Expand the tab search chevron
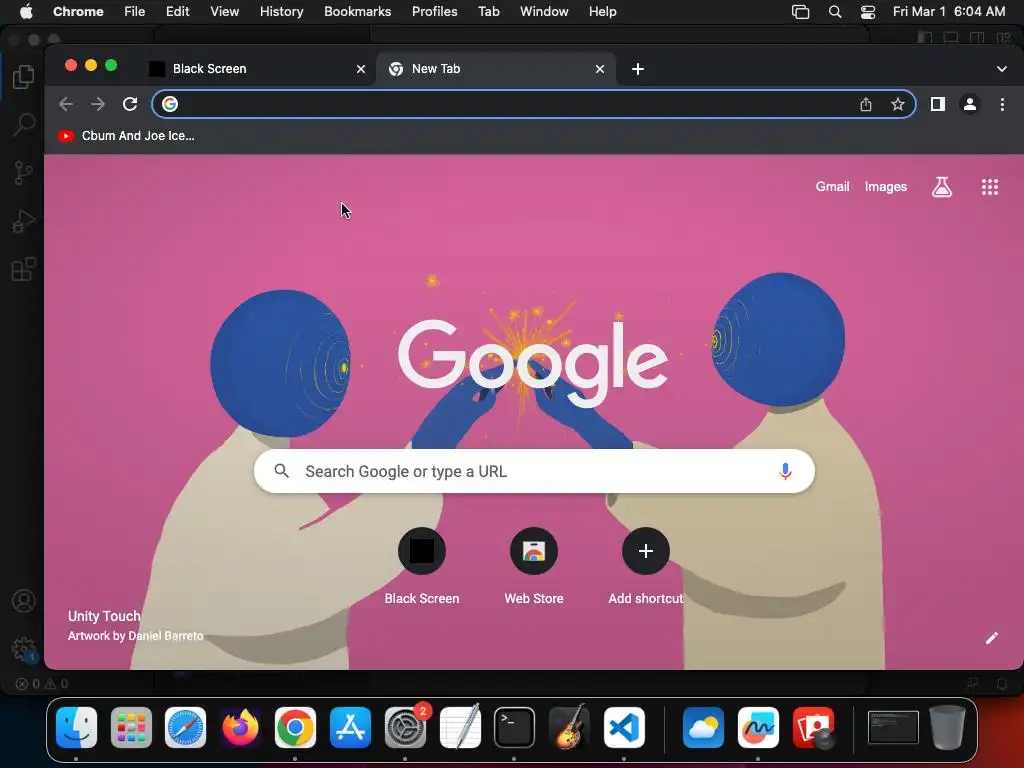The width and height of the screenshot is (1024, 768). (1002, 69)
